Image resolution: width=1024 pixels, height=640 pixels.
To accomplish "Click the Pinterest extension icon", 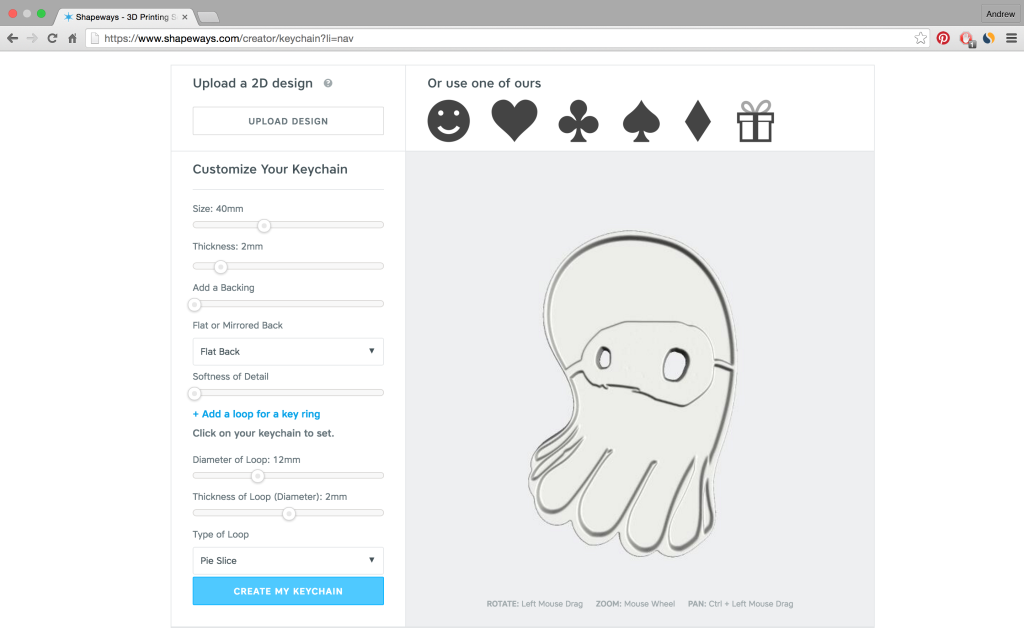I will [943, 38].
